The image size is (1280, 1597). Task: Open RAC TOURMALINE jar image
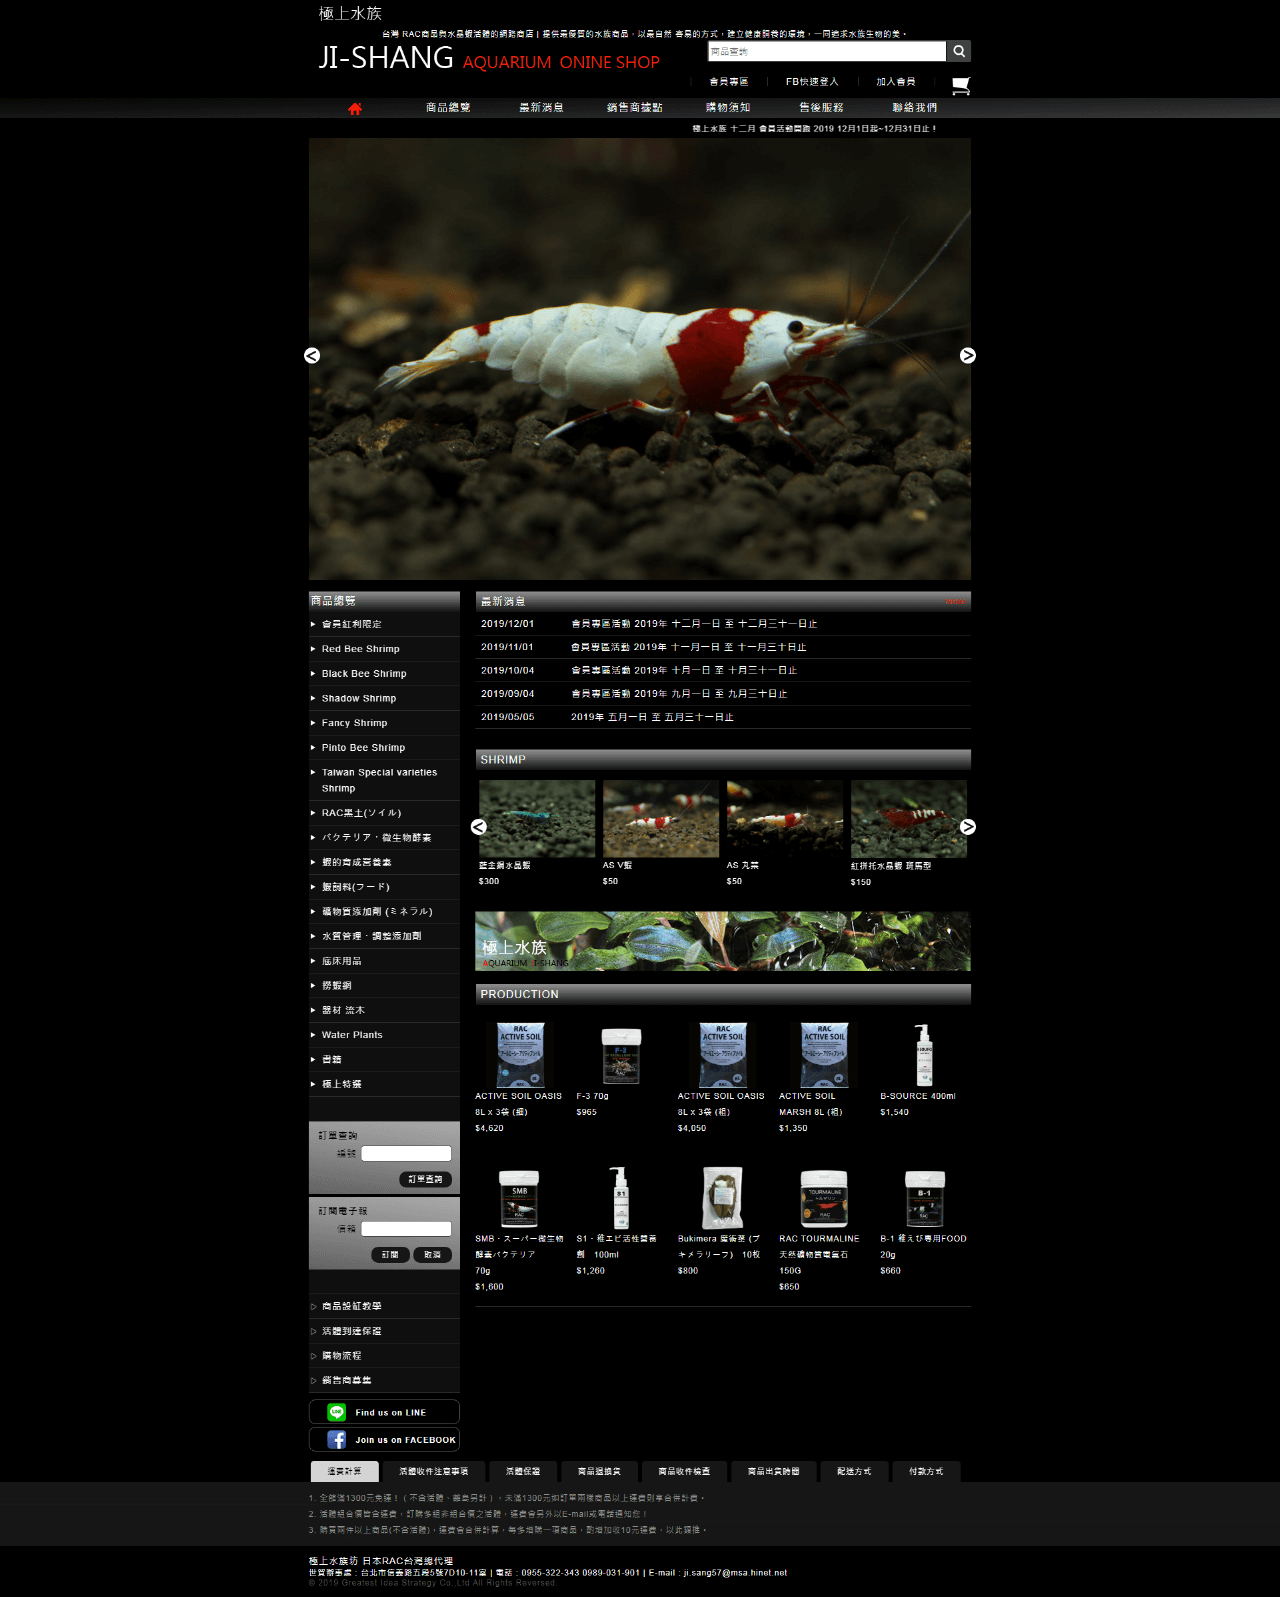pos(824,1198)
